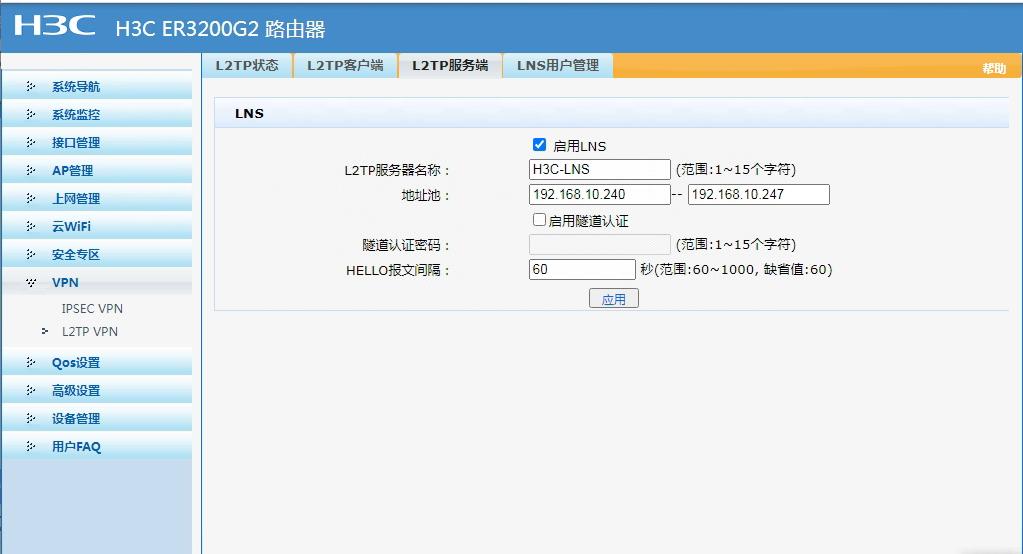Click the HELLO报文间隔 field showing 60
Viewport: 1023px width, 554px height.
click(582, 269)
